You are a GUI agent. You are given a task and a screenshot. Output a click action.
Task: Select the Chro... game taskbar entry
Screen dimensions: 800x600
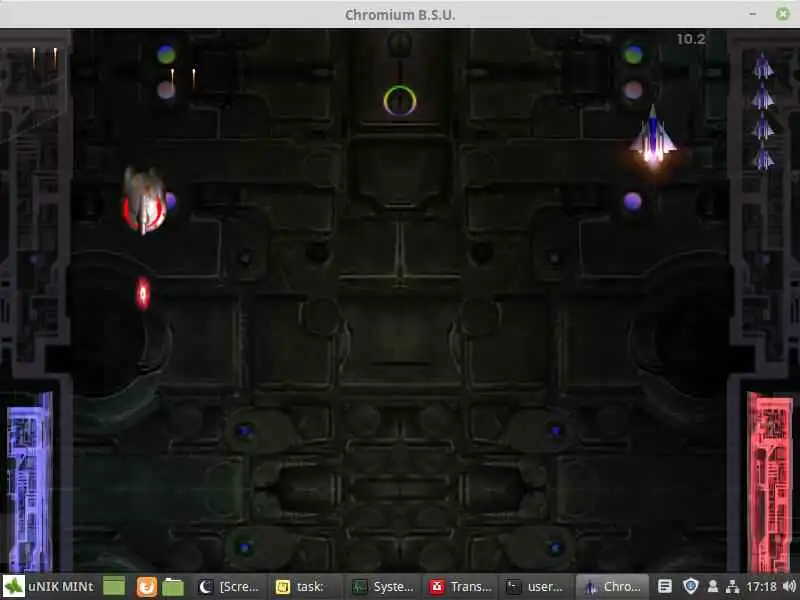click(x=612, y=587)
